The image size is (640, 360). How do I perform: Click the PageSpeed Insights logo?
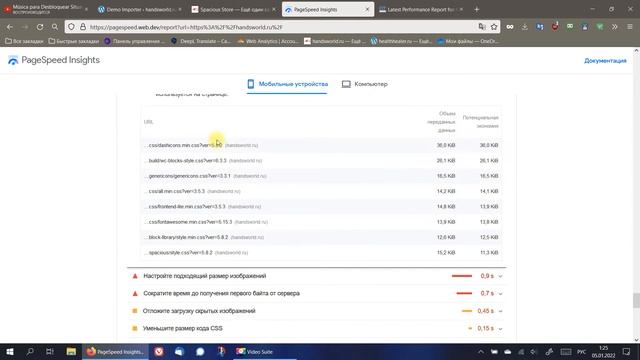coord(53,60)
